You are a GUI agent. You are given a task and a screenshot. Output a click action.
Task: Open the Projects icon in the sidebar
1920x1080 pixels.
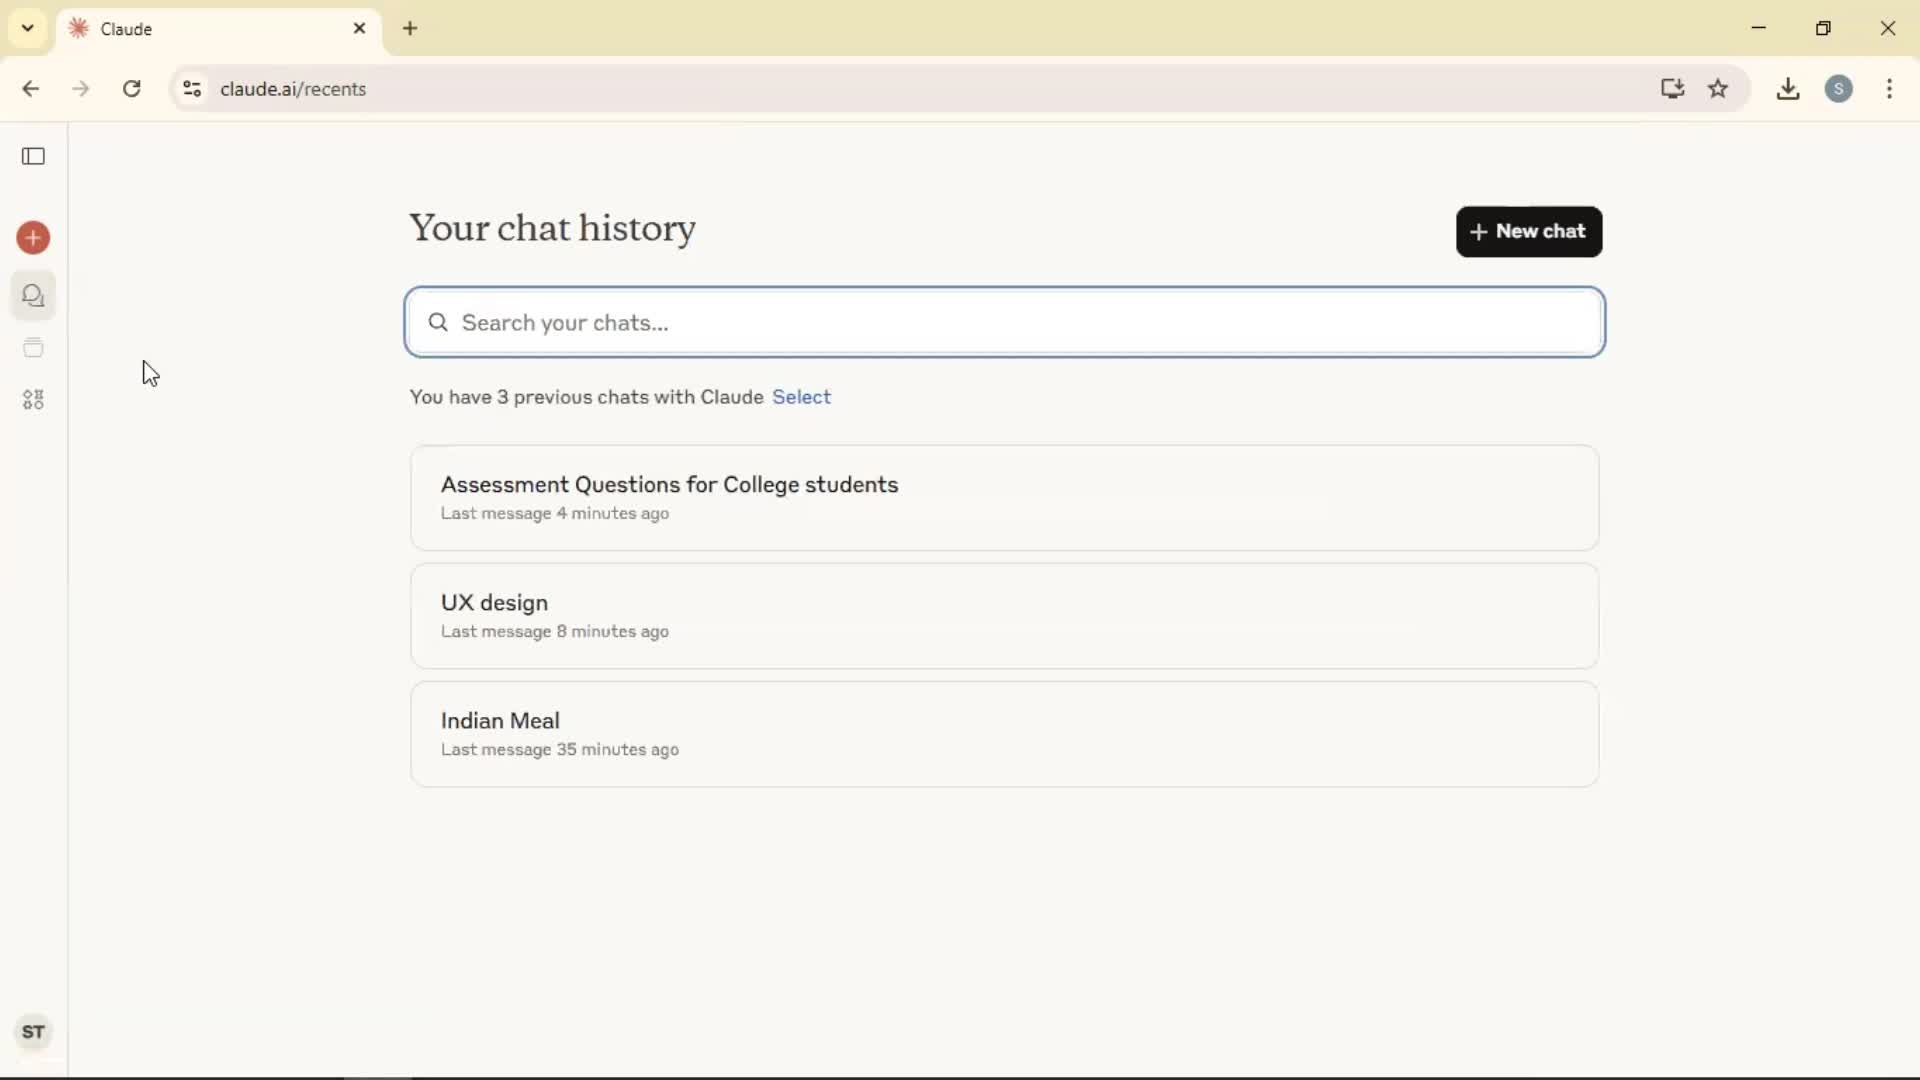point(33,348)
